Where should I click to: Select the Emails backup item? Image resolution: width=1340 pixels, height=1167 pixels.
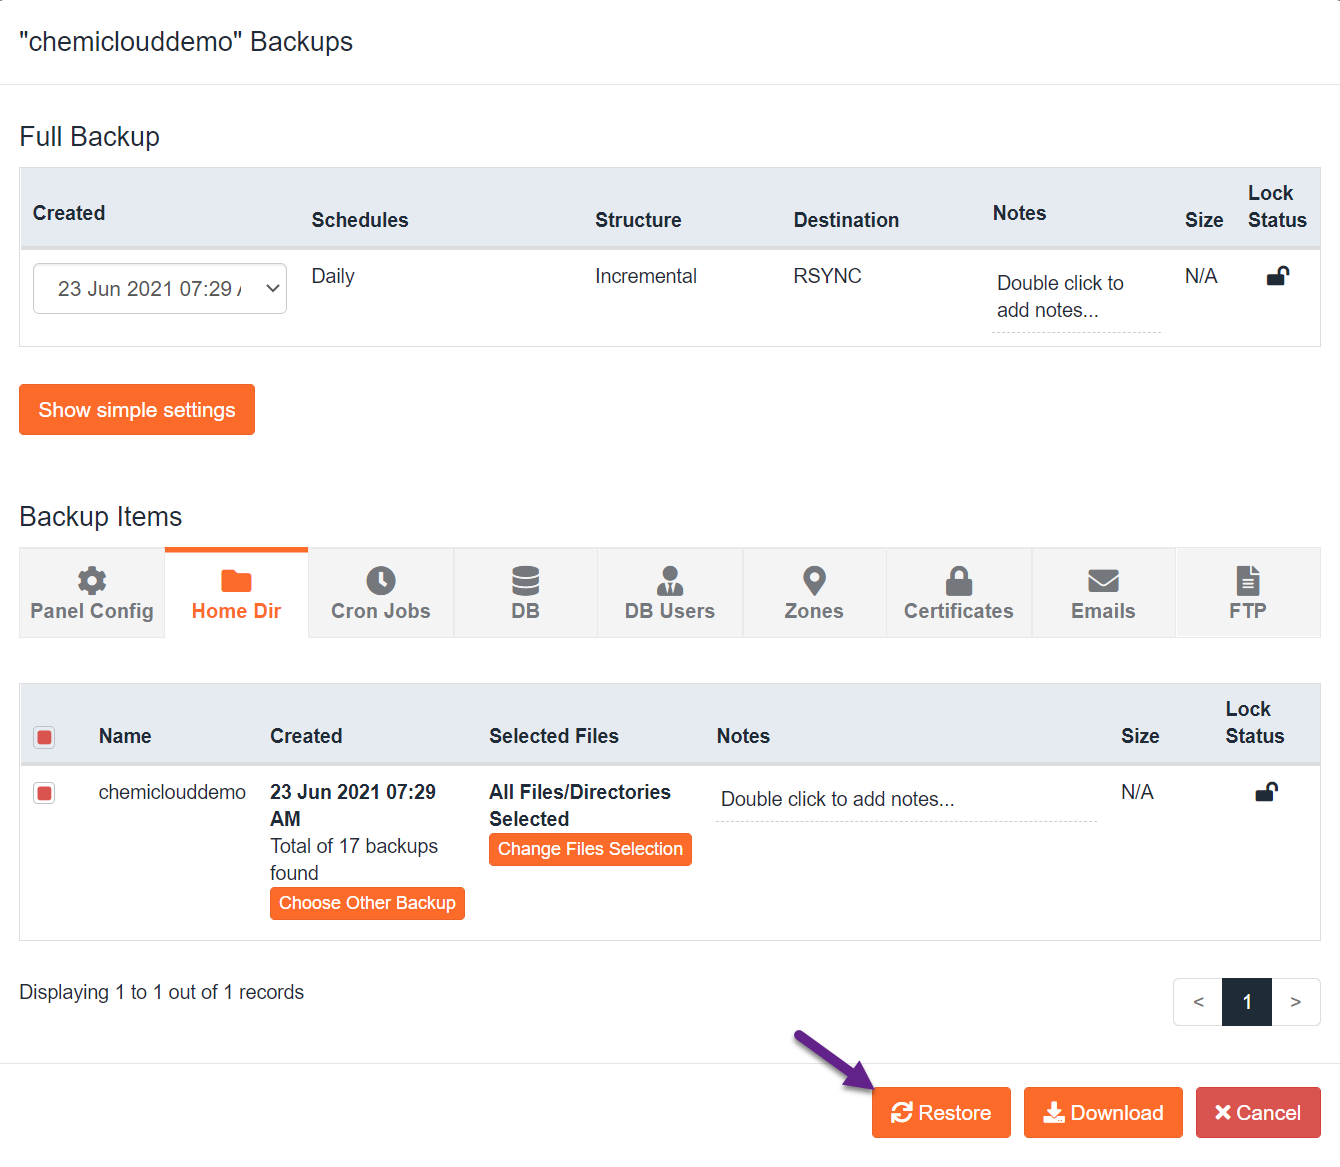coord(1102,592)
